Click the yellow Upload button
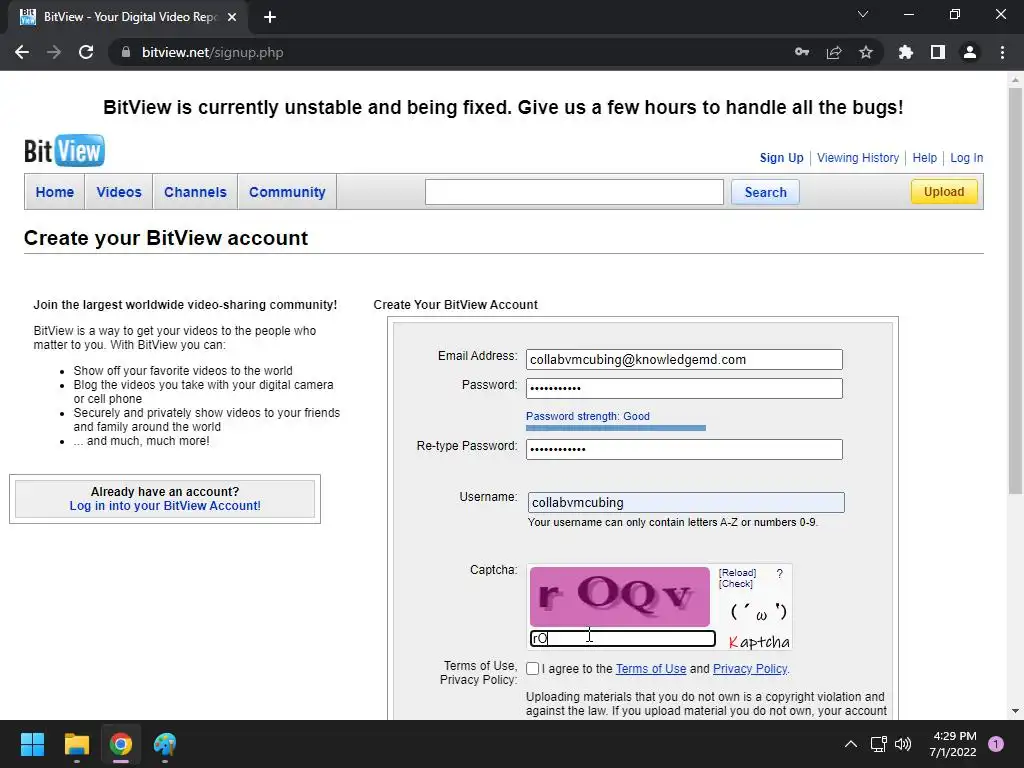 pos(944,191)
